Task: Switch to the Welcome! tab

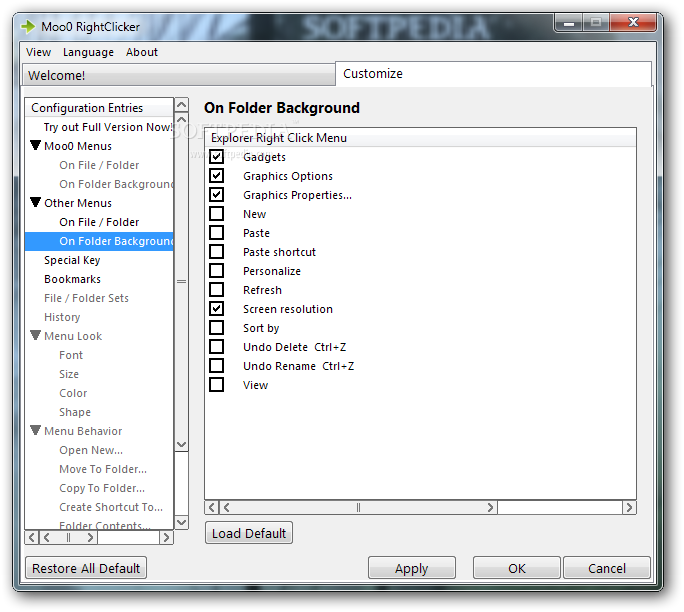Action: point(178,75)
